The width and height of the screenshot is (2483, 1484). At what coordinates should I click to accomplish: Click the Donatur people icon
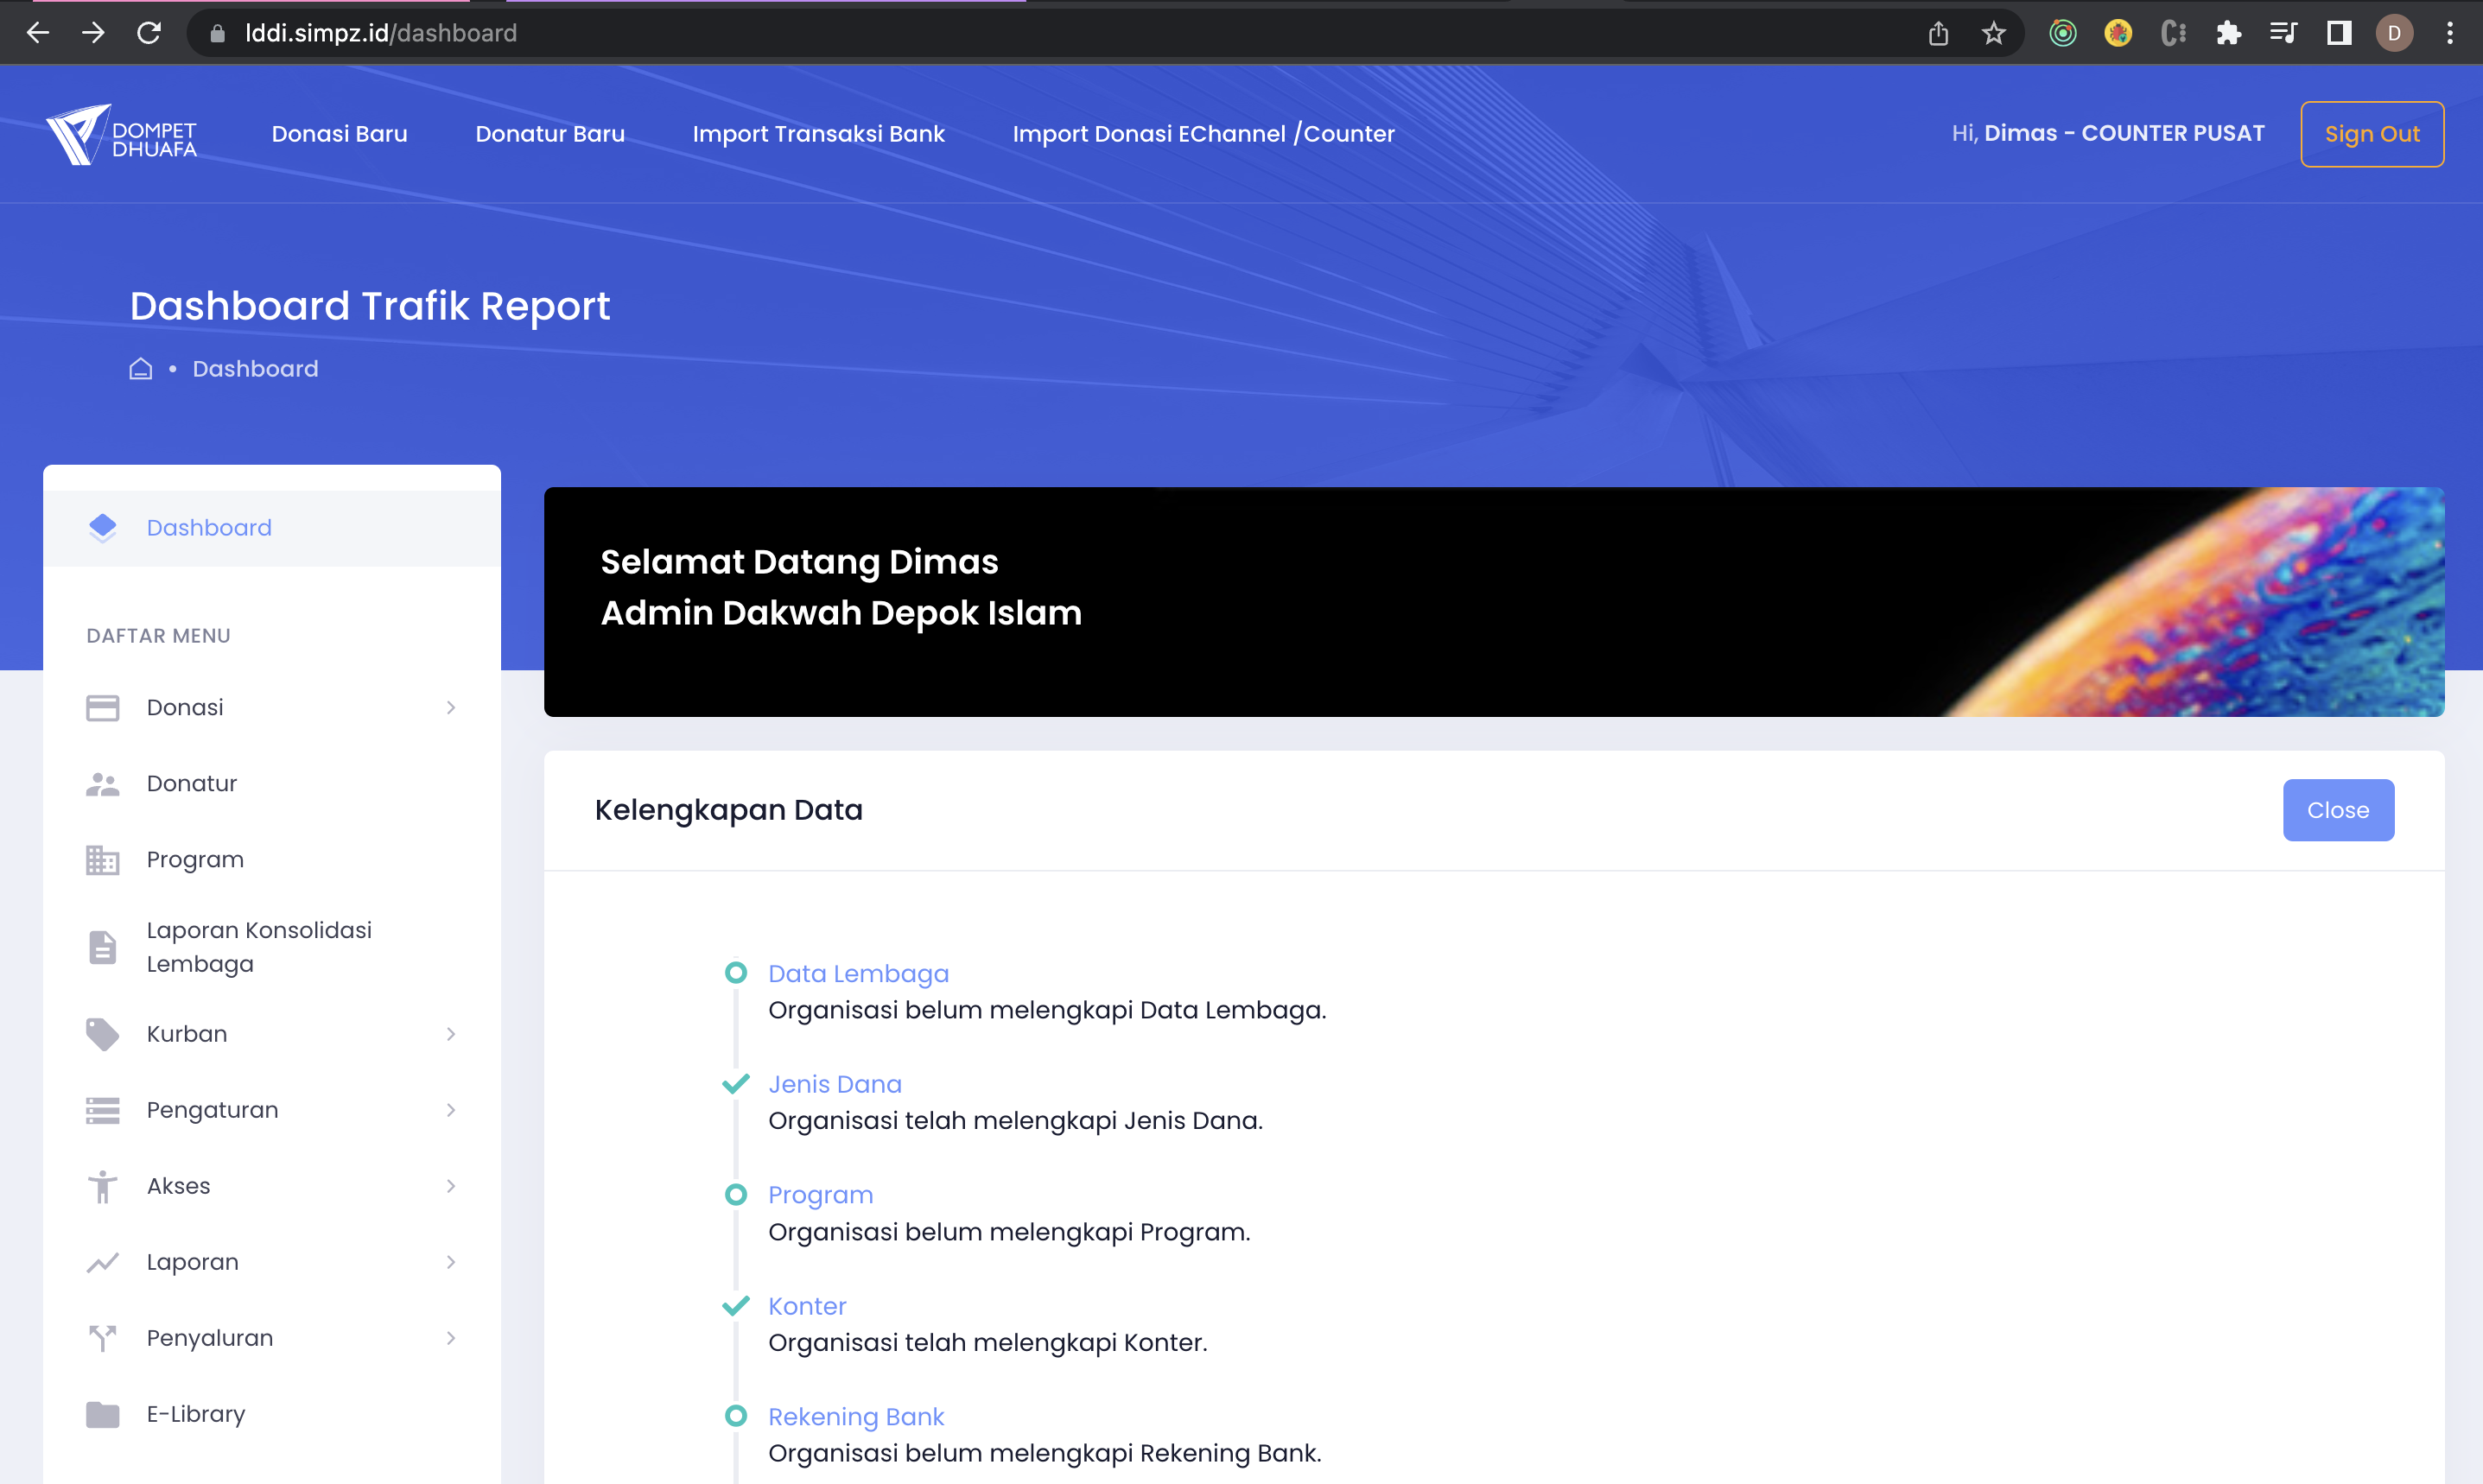(103, 784)
